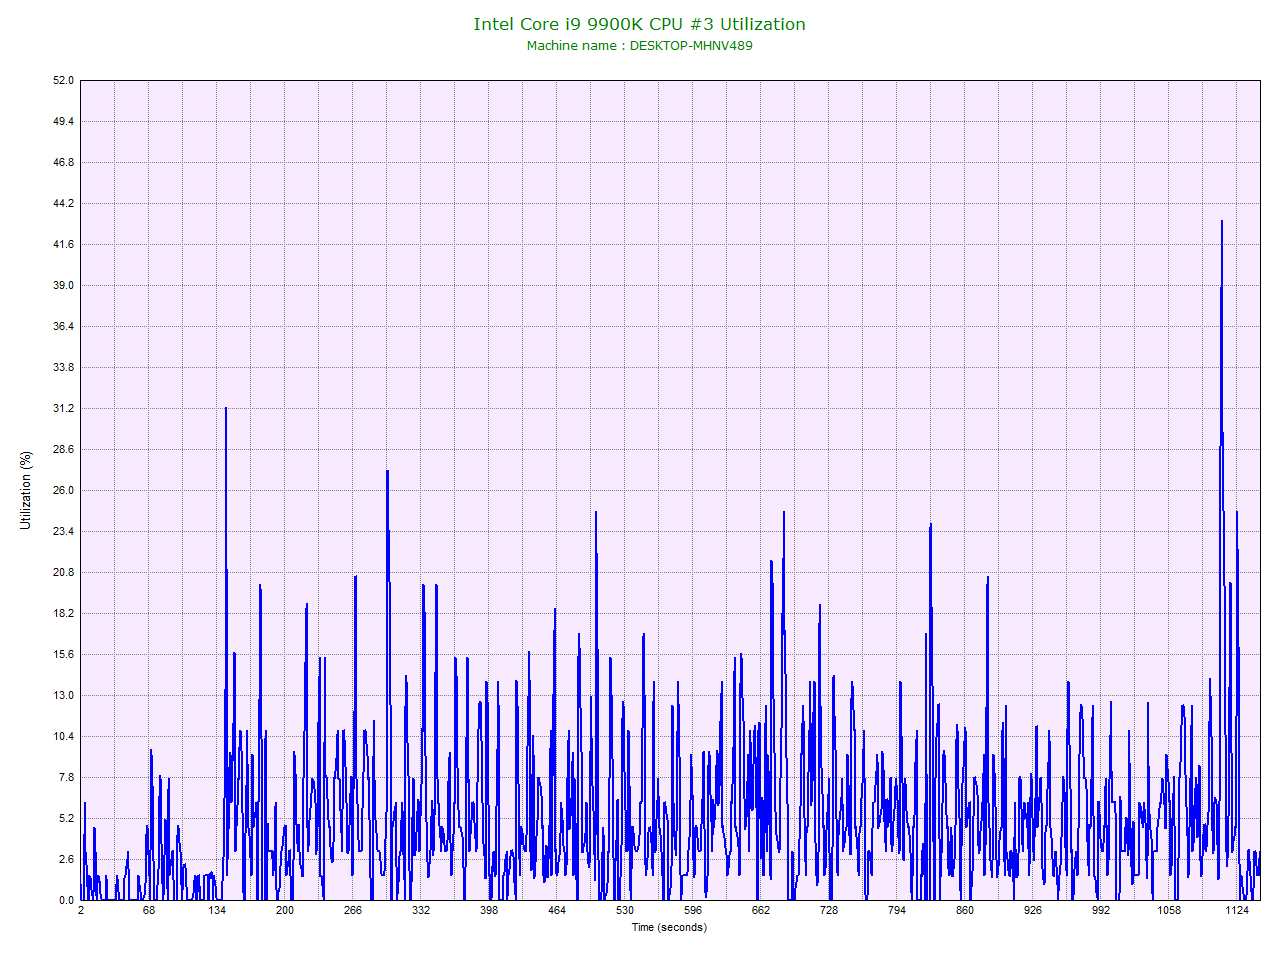
Task: Click the 266 time axis label
Action: tap(353, 910)
